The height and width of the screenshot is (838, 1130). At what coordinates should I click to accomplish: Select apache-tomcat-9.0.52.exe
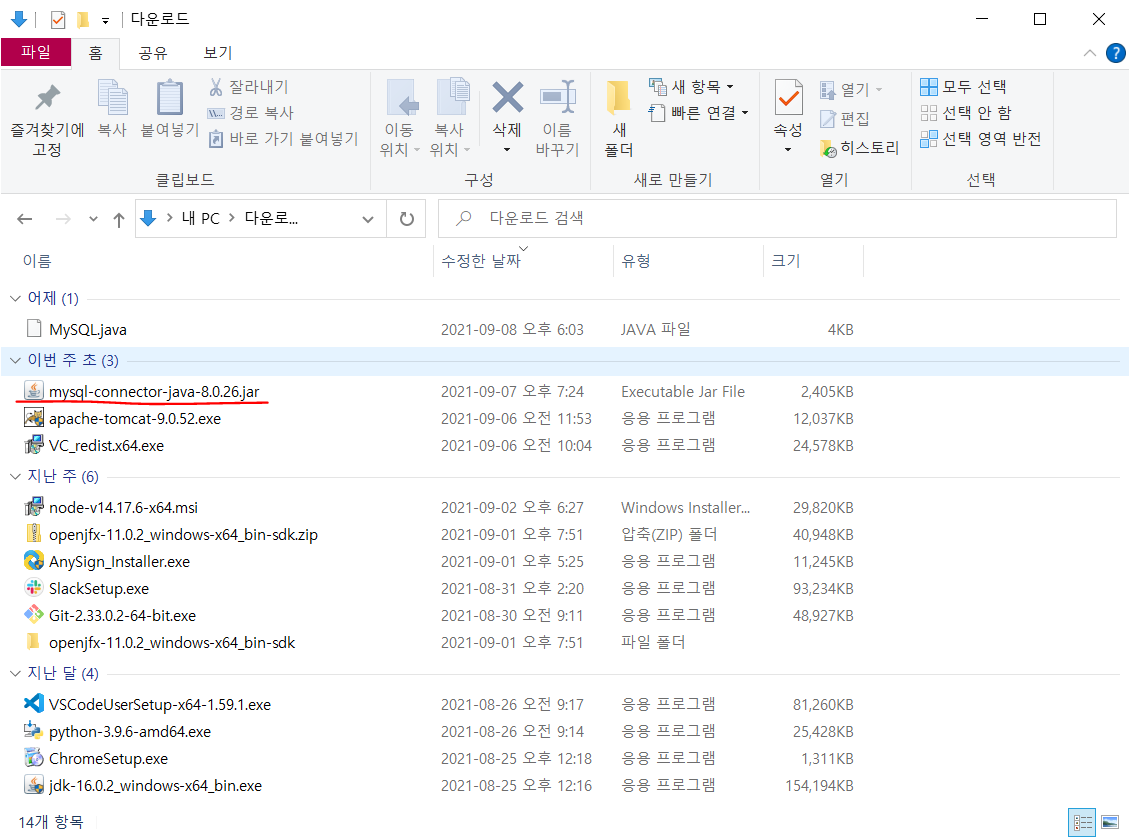pyautogui.click(x=135, y=419)
